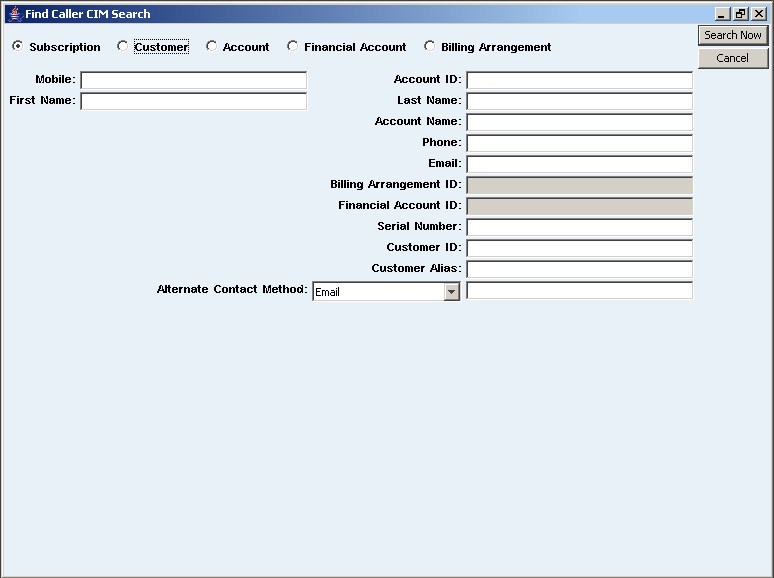Click the Serial Number field
The width and height of the screenshot is (774, 578).
(x=579, y=227)
